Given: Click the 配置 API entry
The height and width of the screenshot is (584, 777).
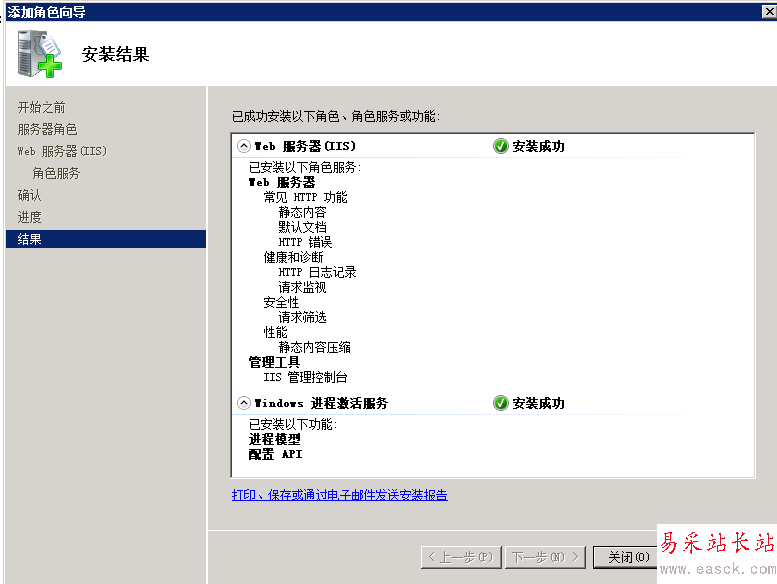Looking at the screenshot, I should point(276,454).
